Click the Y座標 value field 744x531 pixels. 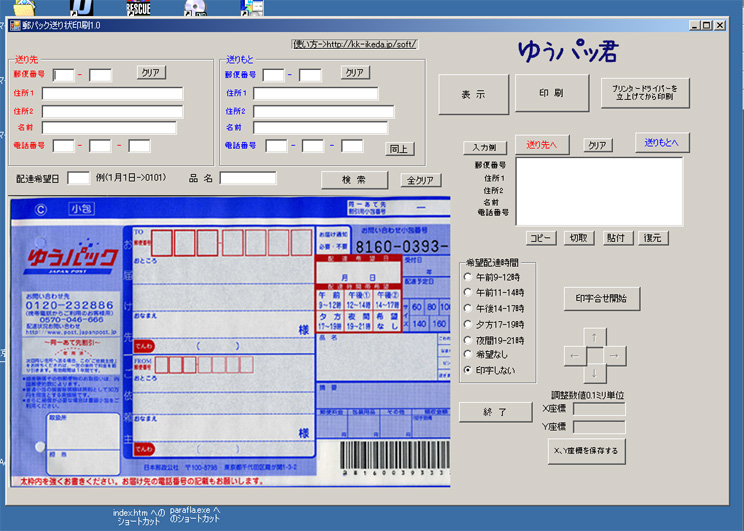(x=599, y=427)
